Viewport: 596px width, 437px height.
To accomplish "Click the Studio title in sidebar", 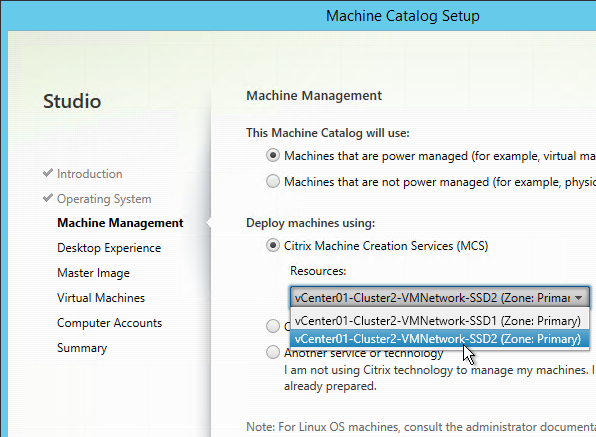I will point(72,101).
